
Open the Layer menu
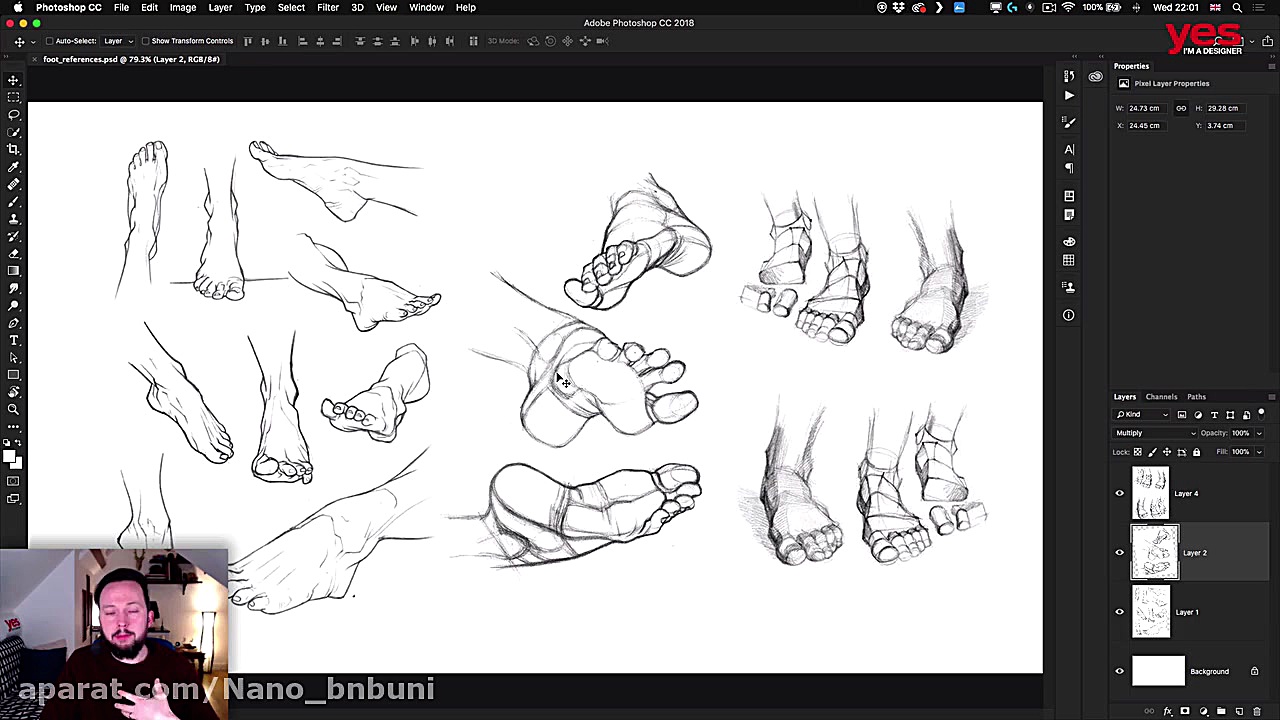[220, 7]
